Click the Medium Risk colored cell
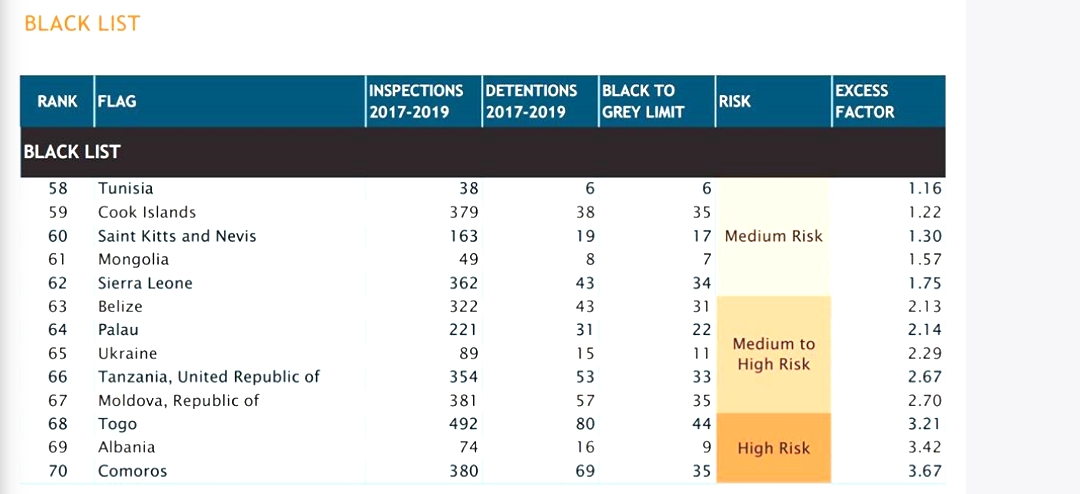Screen dimensions: 1080x494 coord(773,236)
